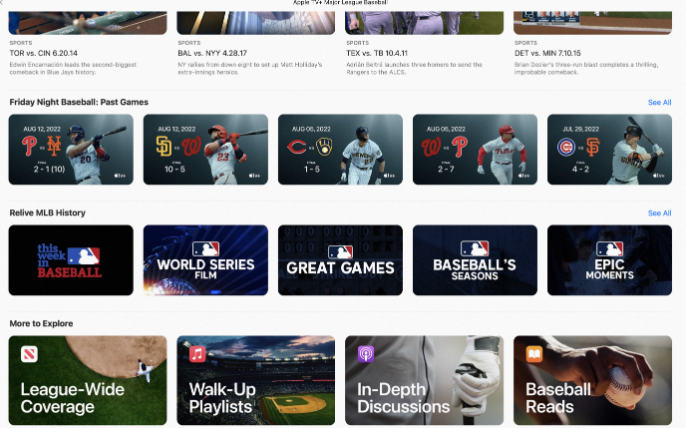Select the TEX vs. TB 10.4.11 game title

coord(377,53)
